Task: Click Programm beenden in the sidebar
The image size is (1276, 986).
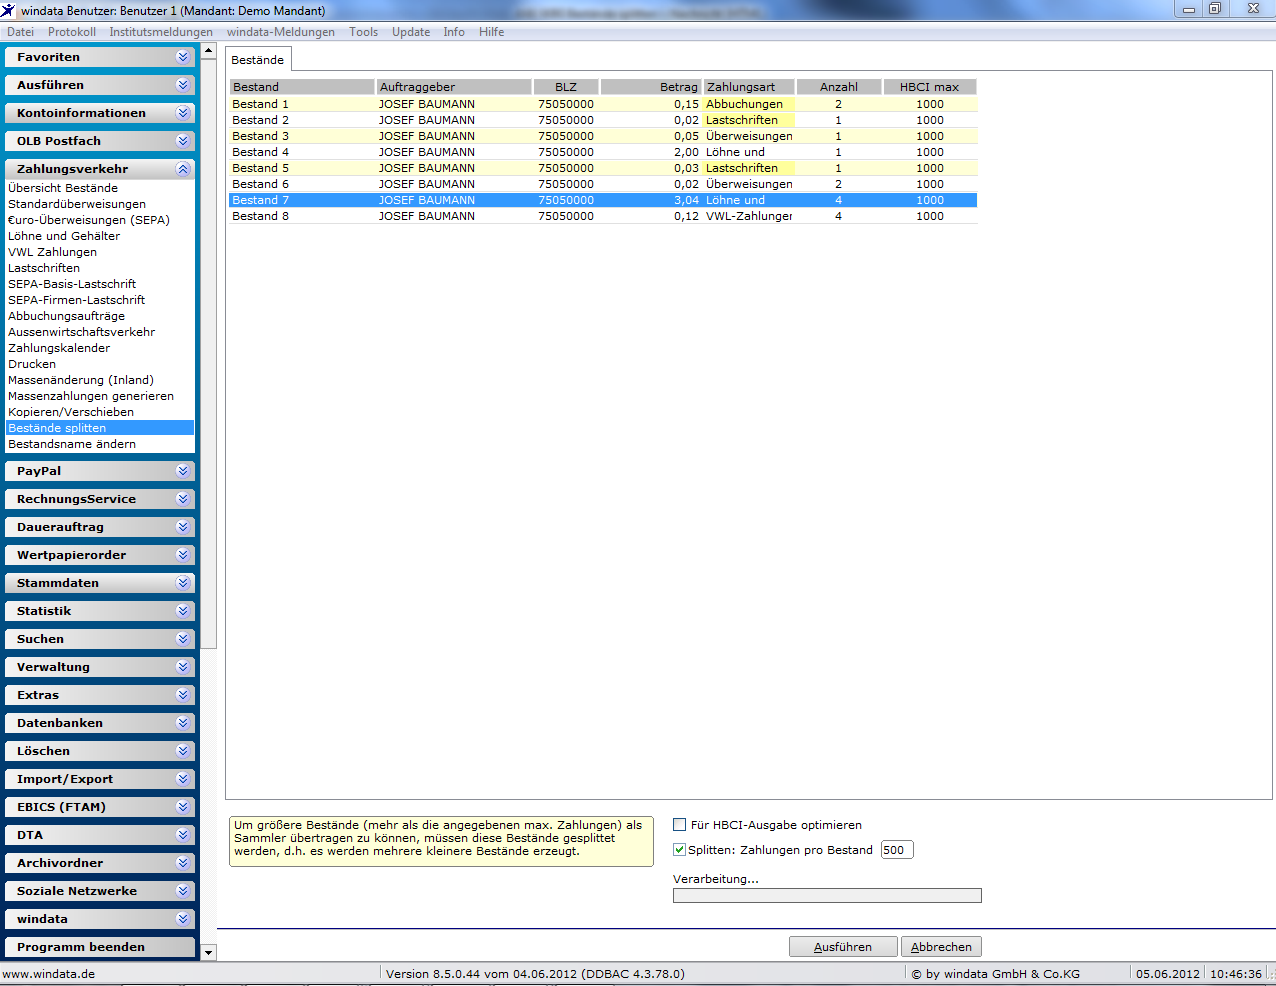Action: pyautogui.click(x=99, y=947)
